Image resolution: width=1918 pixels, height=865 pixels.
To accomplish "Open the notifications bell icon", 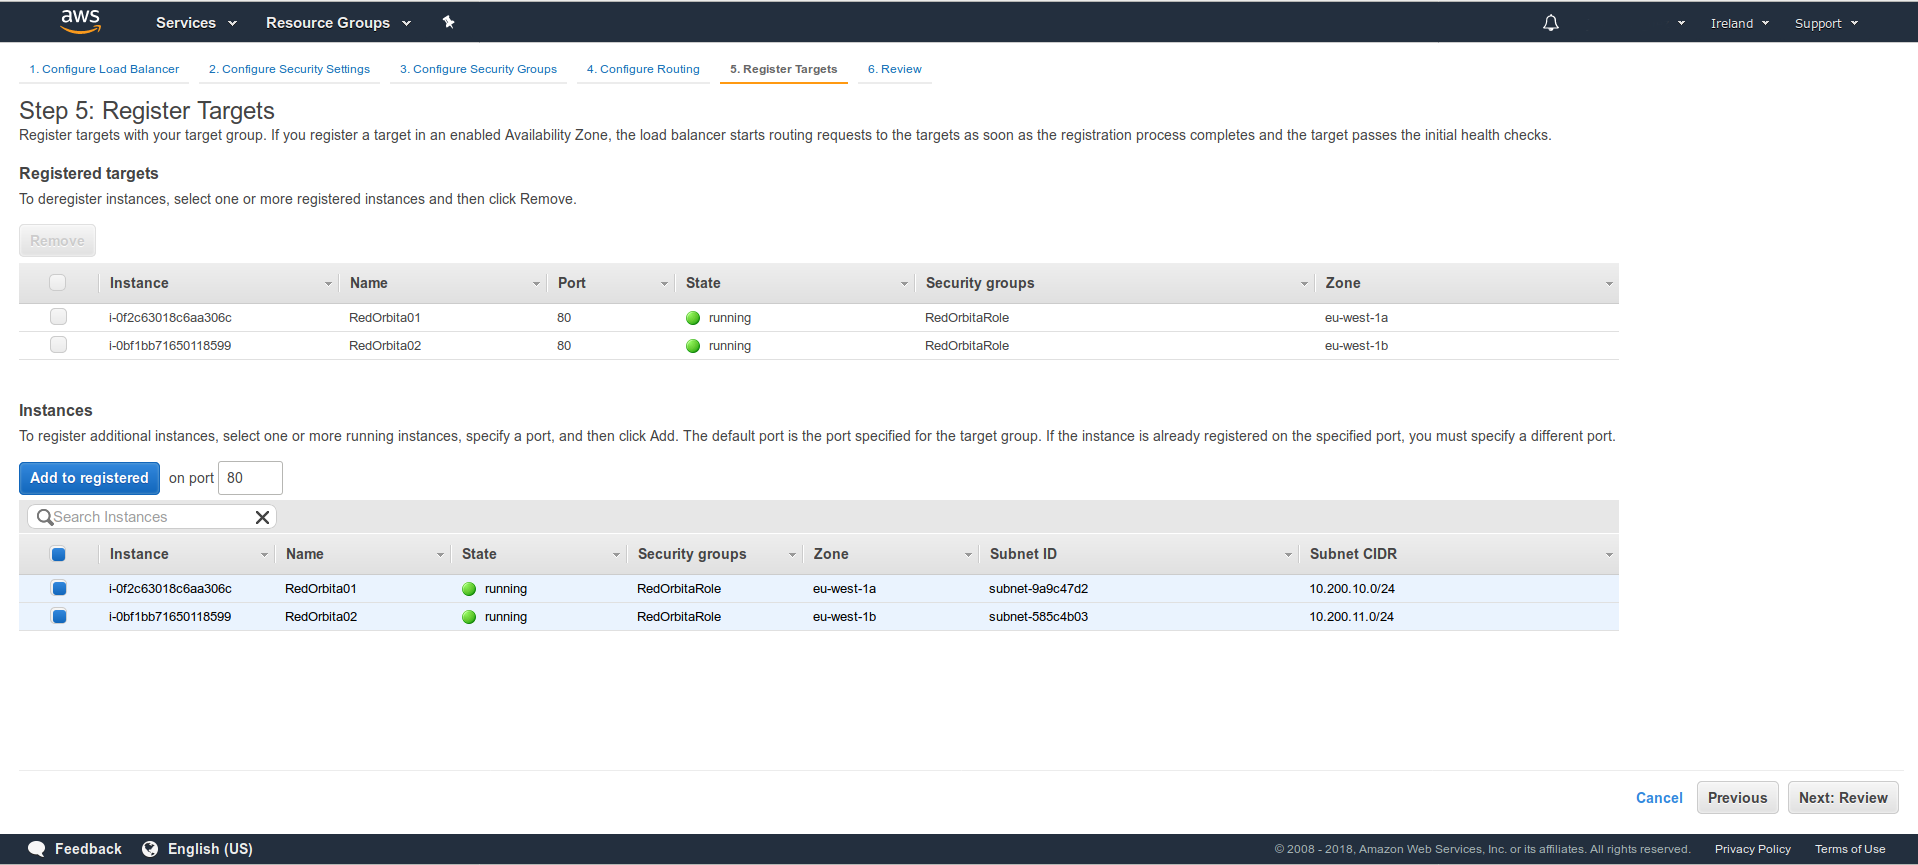I will point(1550,23).
